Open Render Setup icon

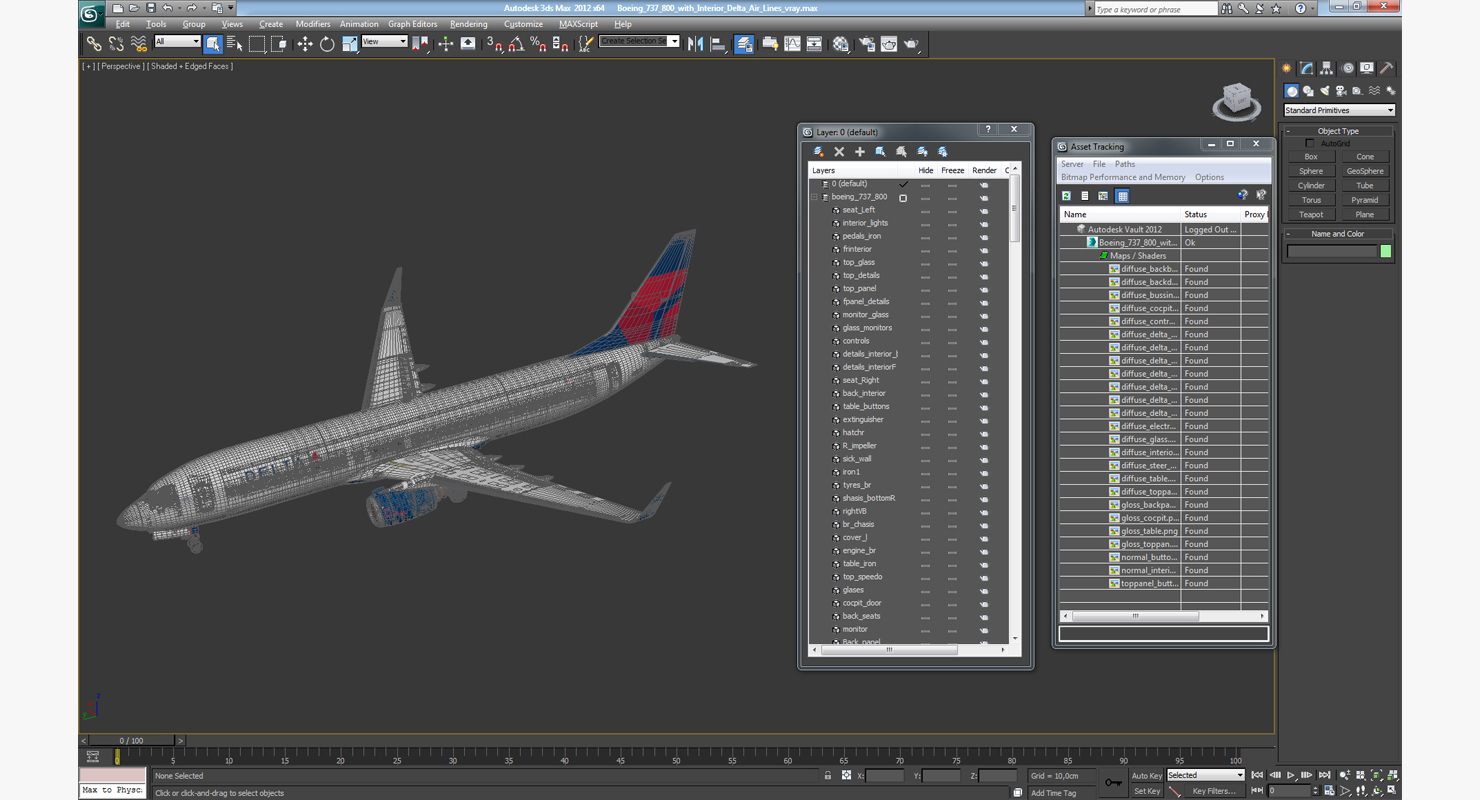pyautogui.click(x=866, y=43)
